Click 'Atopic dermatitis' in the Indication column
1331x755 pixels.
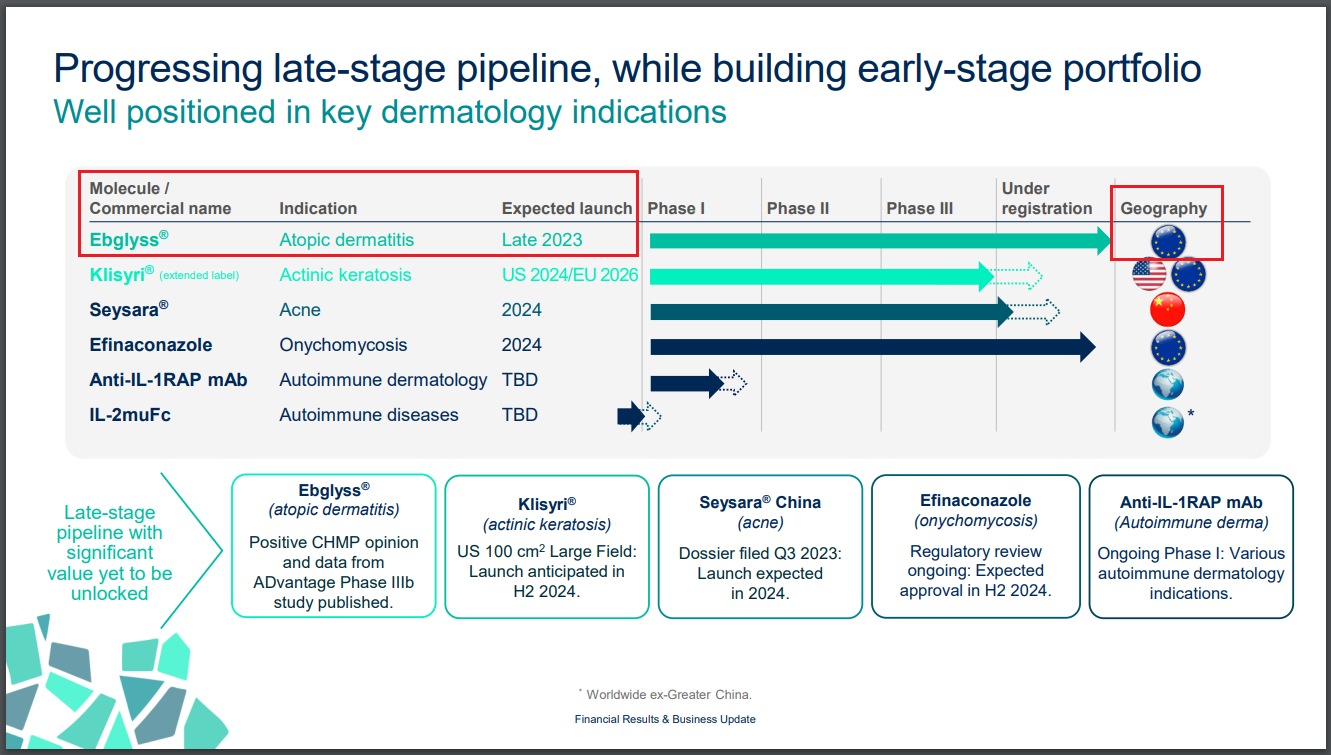346,240
